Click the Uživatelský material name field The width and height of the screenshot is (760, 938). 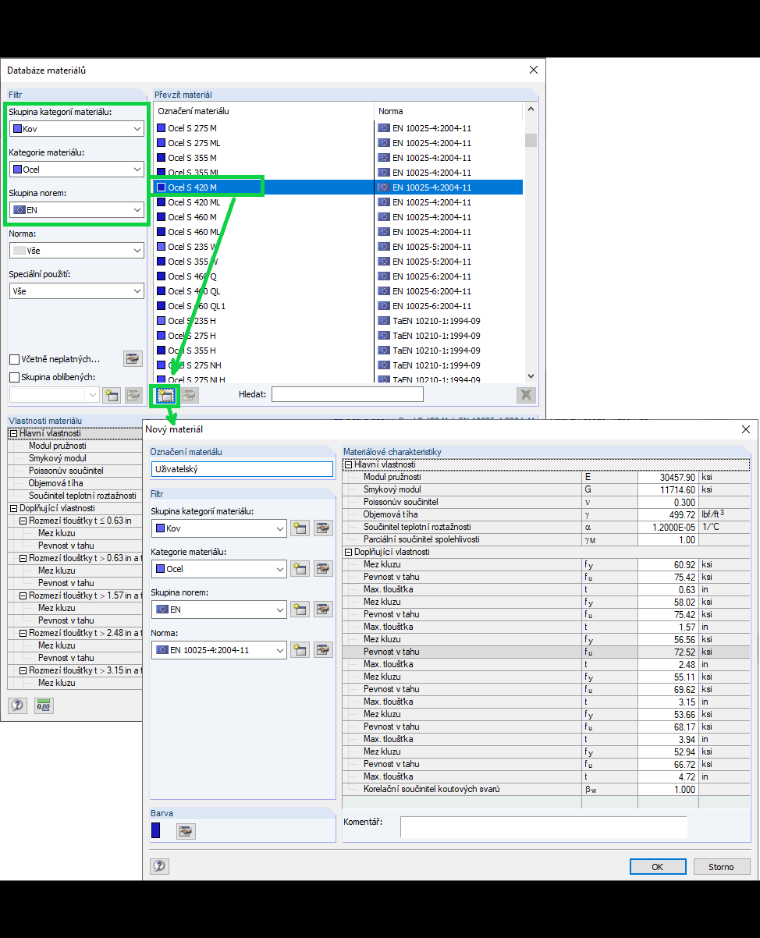tap(242, 469)
